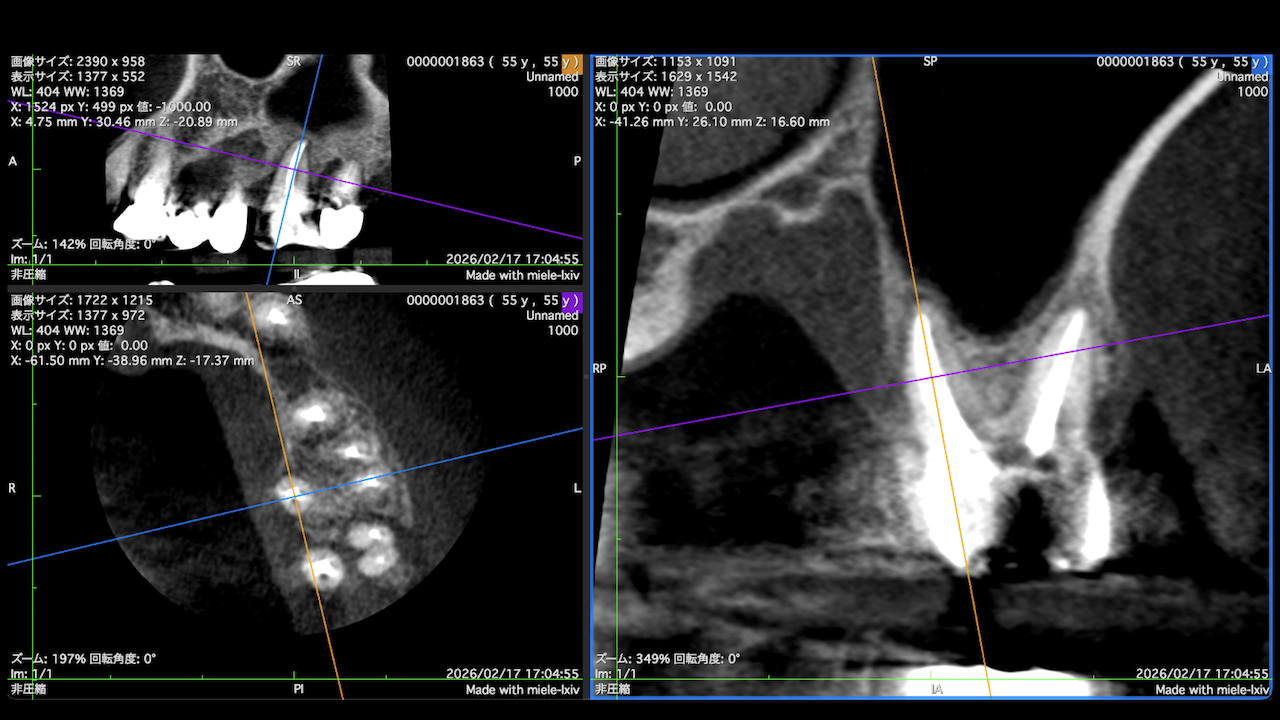The image size is (1280, 720).
Task: Click the crosshair center in the bottom-left view
Action: pos(293,491)
